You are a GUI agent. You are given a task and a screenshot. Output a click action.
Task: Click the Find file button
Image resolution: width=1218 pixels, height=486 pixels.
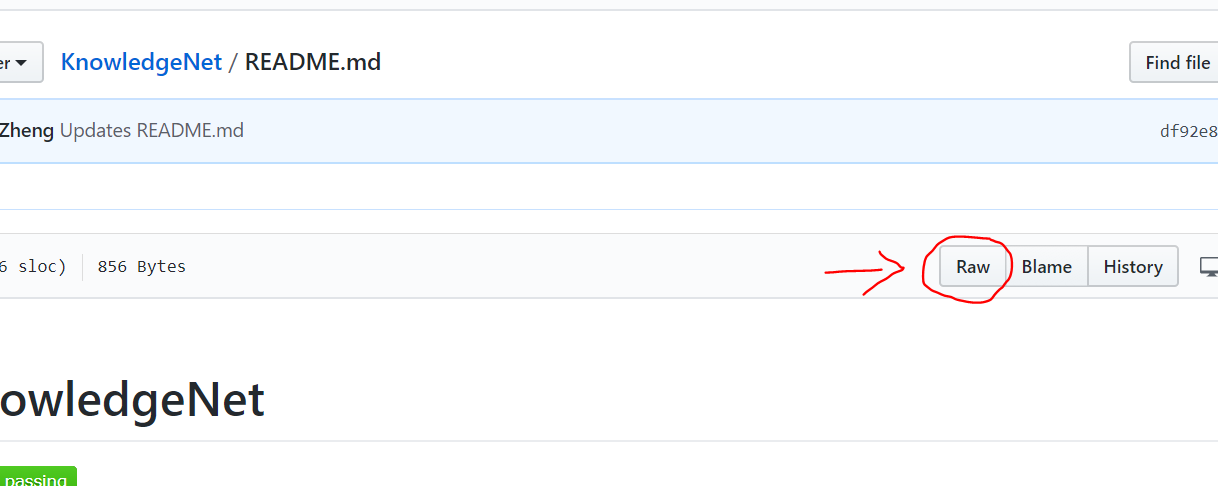click(x=1174, y=62)
